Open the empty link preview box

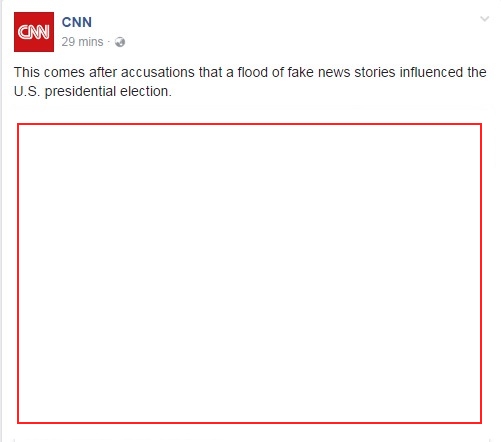point(249,273)
